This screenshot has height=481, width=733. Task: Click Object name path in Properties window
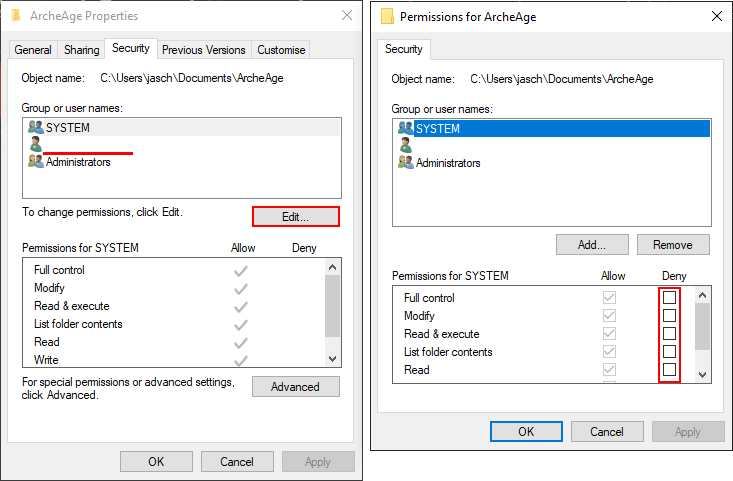point(192,78)
